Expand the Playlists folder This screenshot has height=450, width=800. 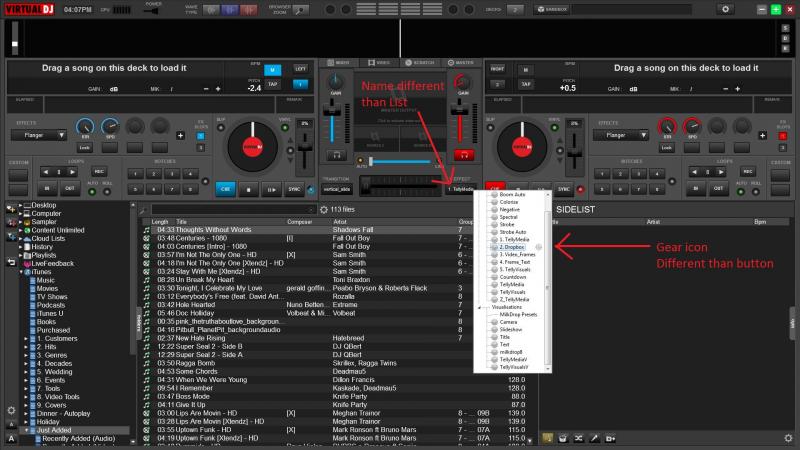[x=21, y=255]
